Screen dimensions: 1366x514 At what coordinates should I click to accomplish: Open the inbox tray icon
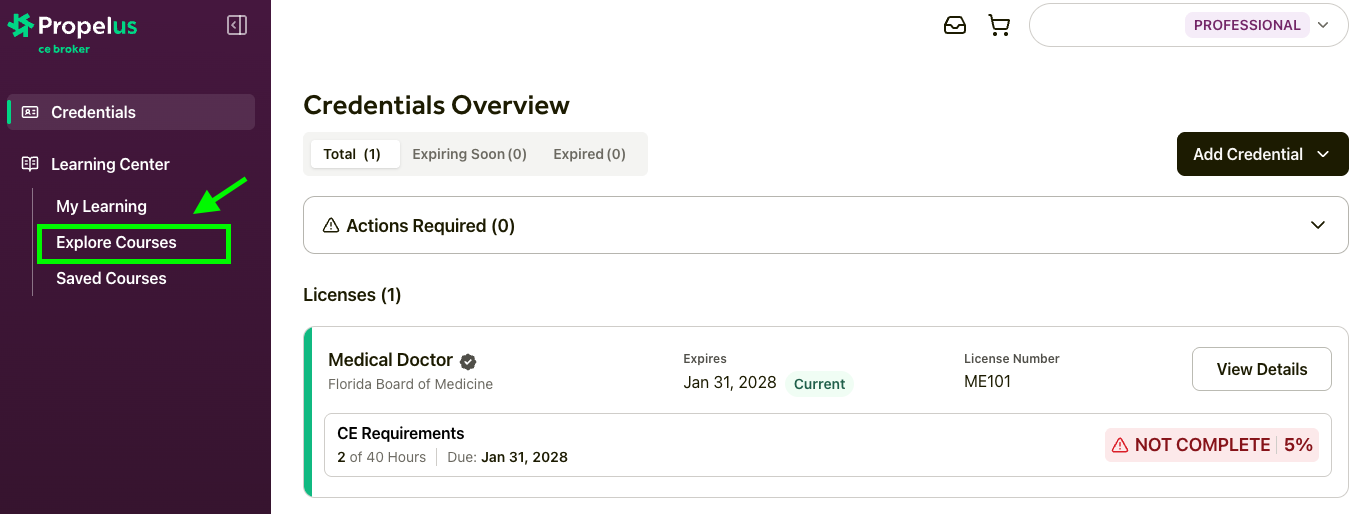click(x=955, y=26)
